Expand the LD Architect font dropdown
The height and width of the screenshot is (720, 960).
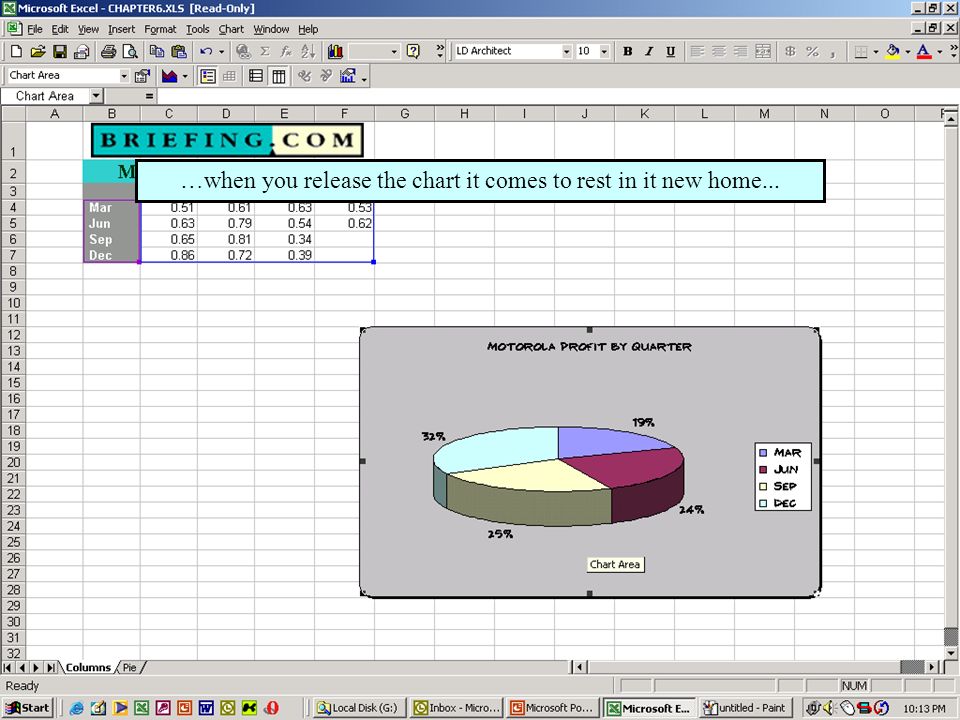(x=566, y=51)
